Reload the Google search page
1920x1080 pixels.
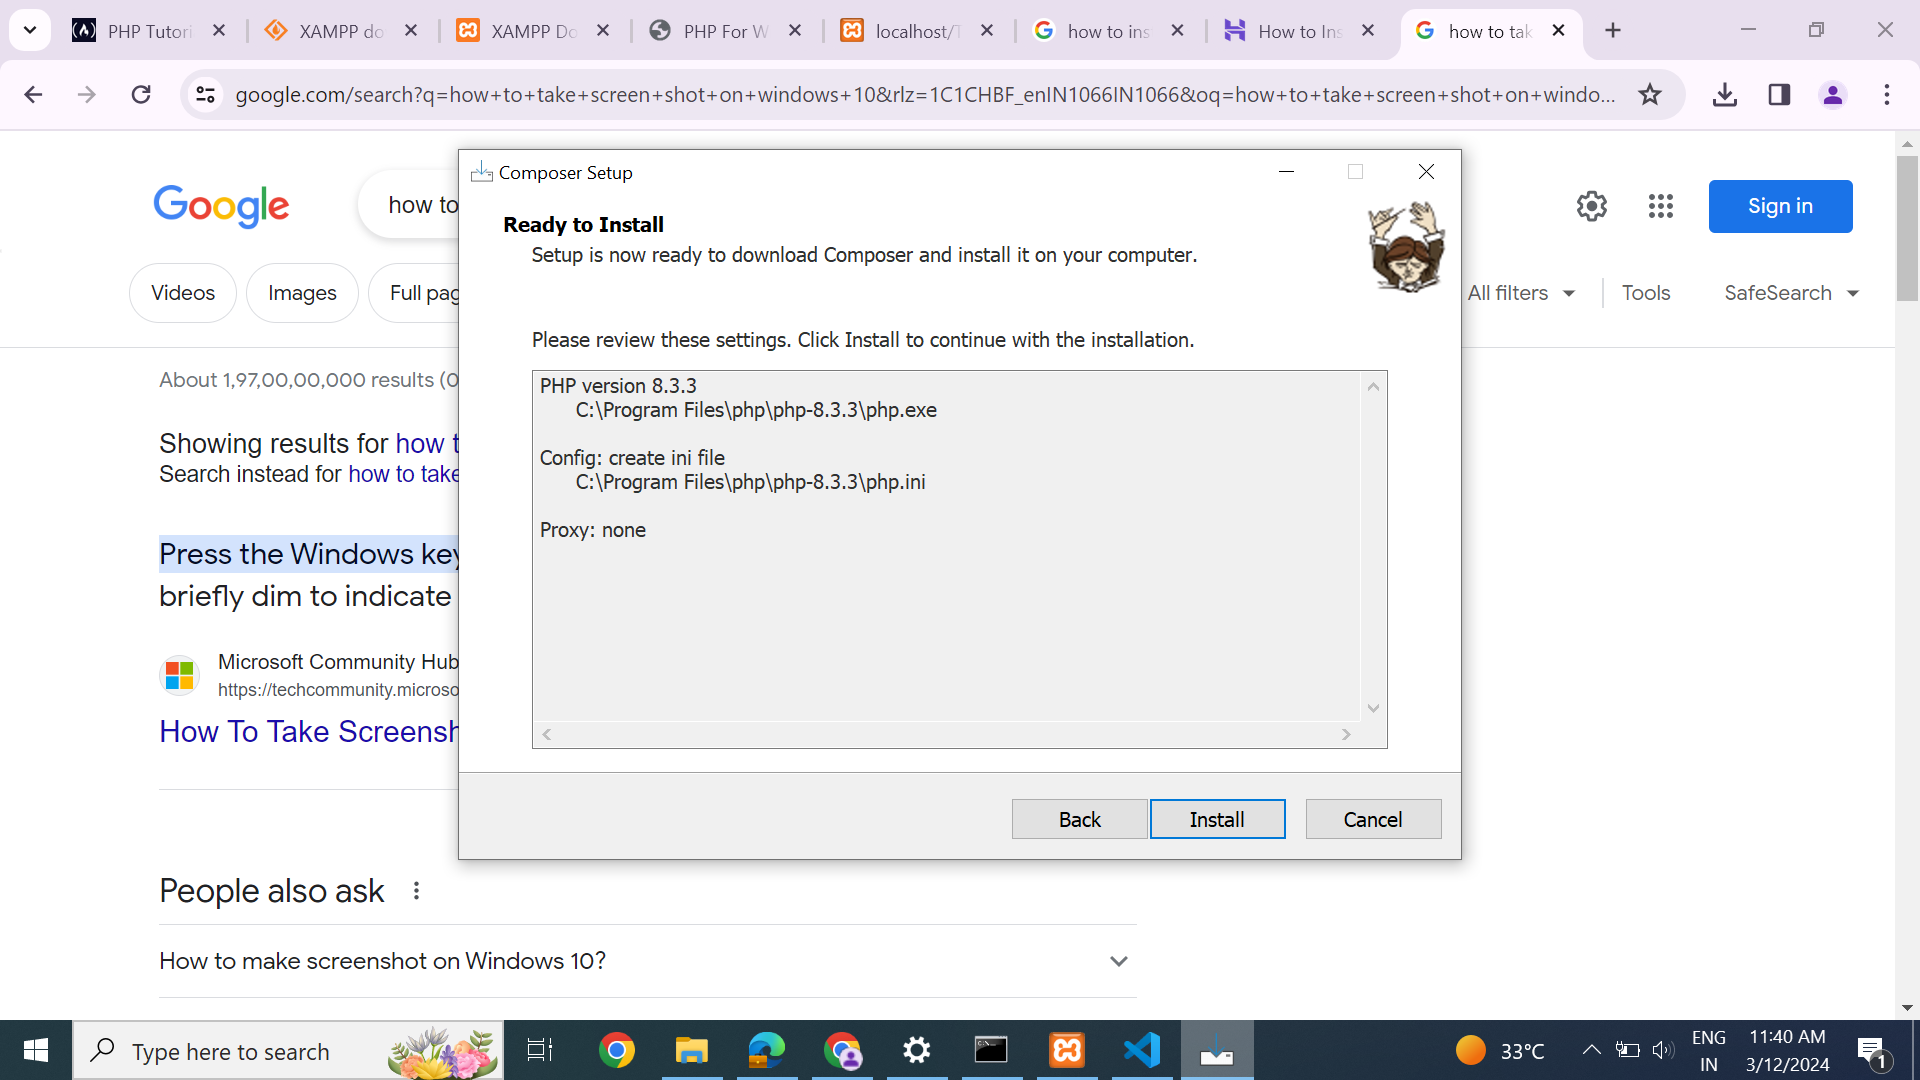pos(141,94)
